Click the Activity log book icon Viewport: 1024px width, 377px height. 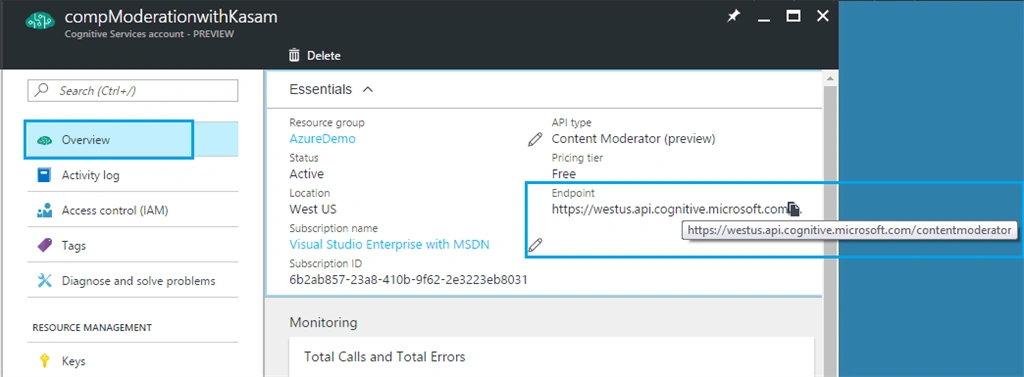pos(44,175)
